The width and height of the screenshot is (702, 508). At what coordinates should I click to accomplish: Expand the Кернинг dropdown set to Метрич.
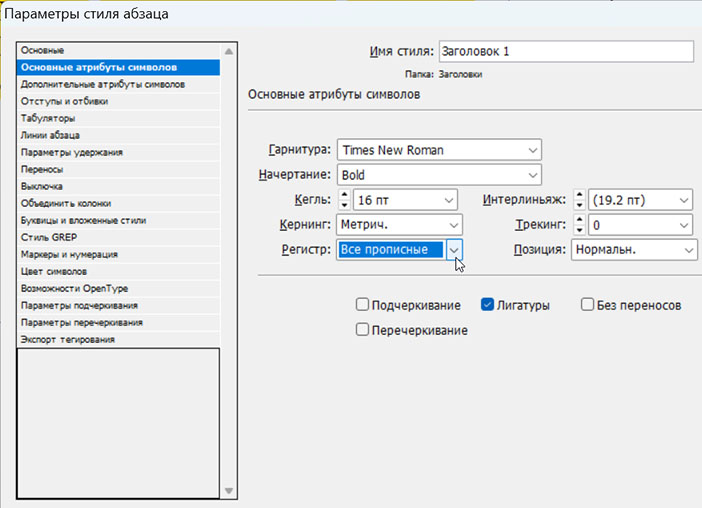453,225
